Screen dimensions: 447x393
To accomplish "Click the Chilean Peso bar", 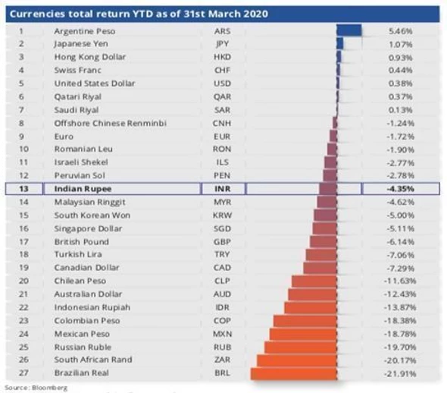I will (x=314, y=281).
